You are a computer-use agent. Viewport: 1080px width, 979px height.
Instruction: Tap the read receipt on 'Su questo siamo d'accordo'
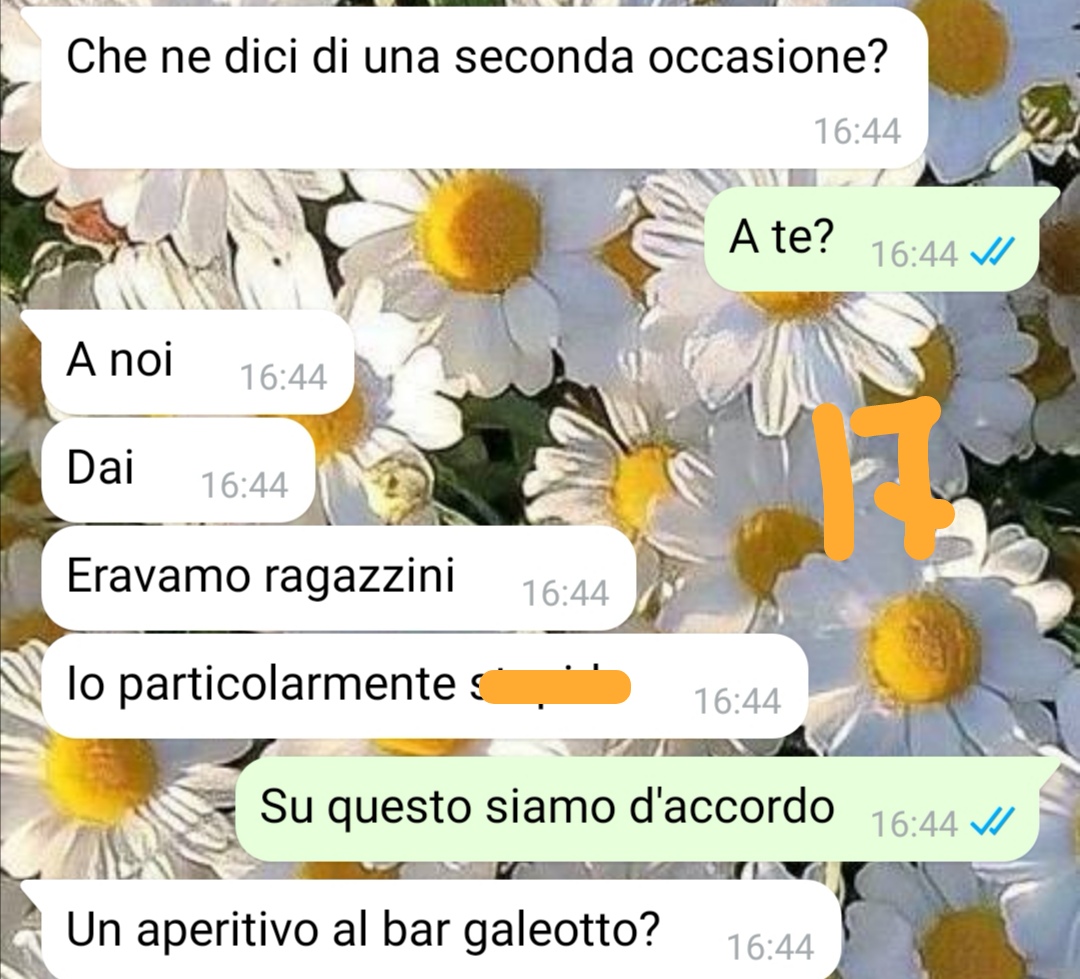point(992,822)
